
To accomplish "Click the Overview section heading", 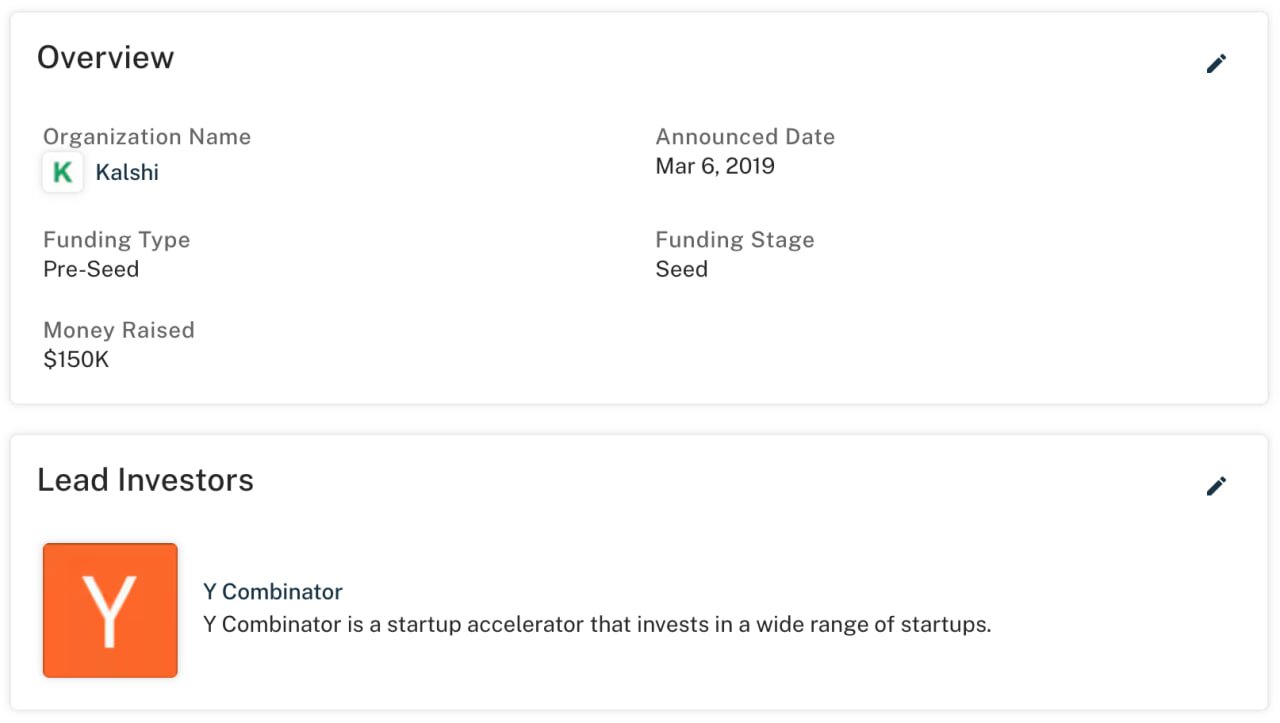I will click(105, 58).
